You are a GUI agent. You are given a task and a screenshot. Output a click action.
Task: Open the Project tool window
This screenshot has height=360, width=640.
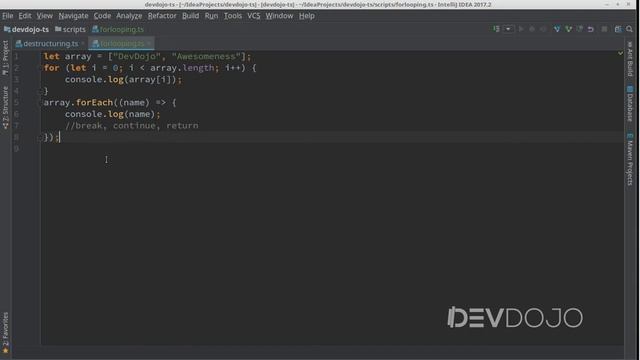point(5,58)
